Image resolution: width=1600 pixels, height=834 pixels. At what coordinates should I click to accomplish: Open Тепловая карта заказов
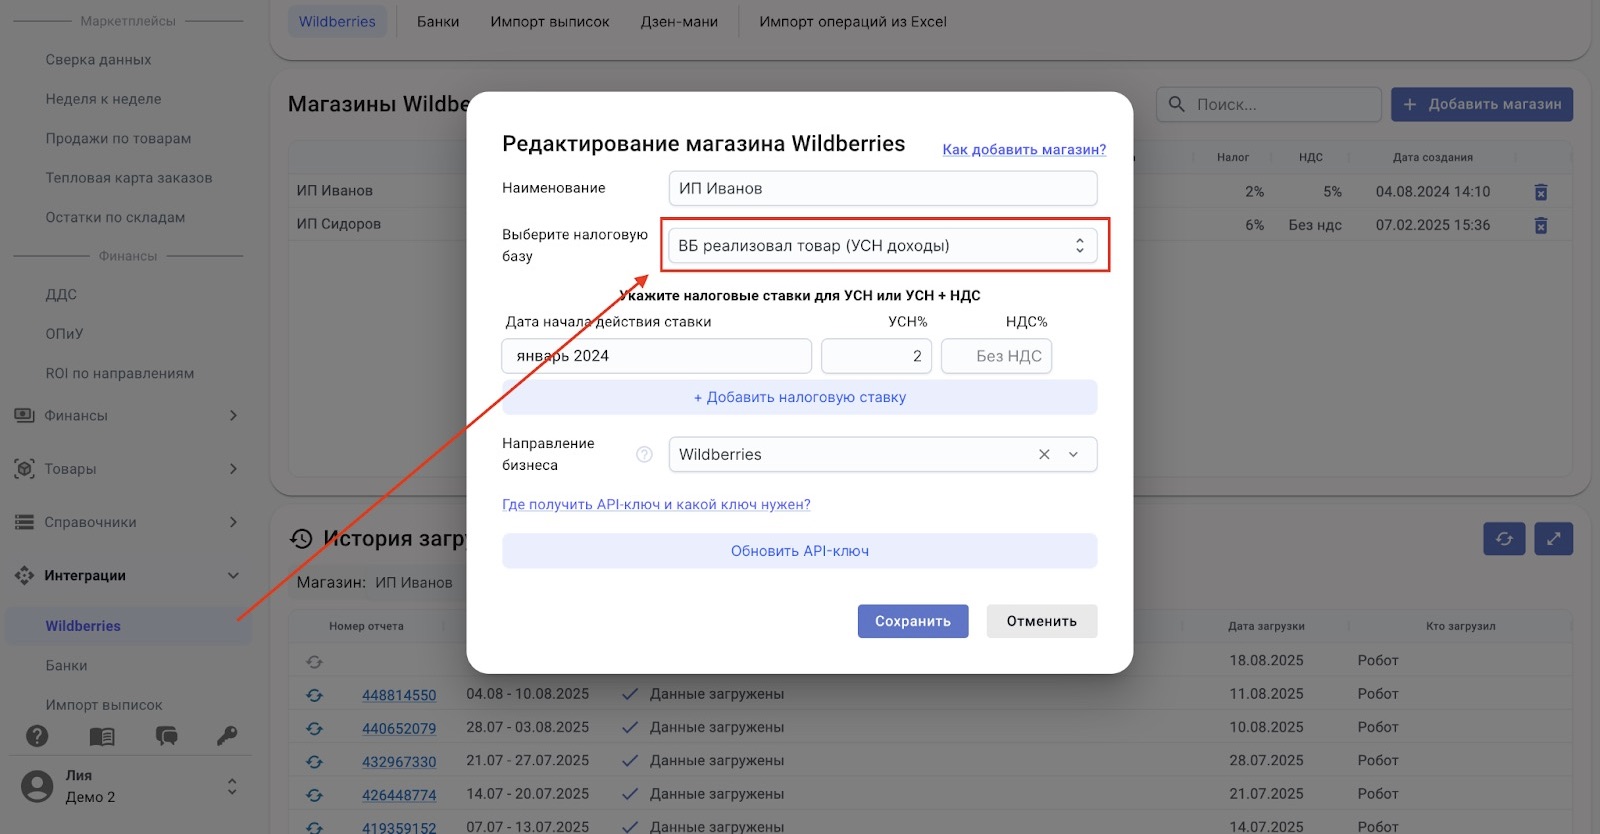point(129,178)
